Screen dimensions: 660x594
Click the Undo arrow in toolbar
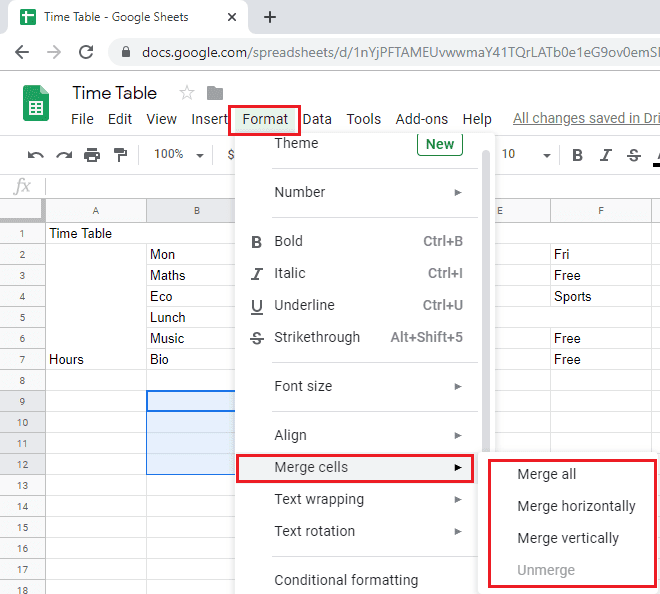tap(35, 155)
